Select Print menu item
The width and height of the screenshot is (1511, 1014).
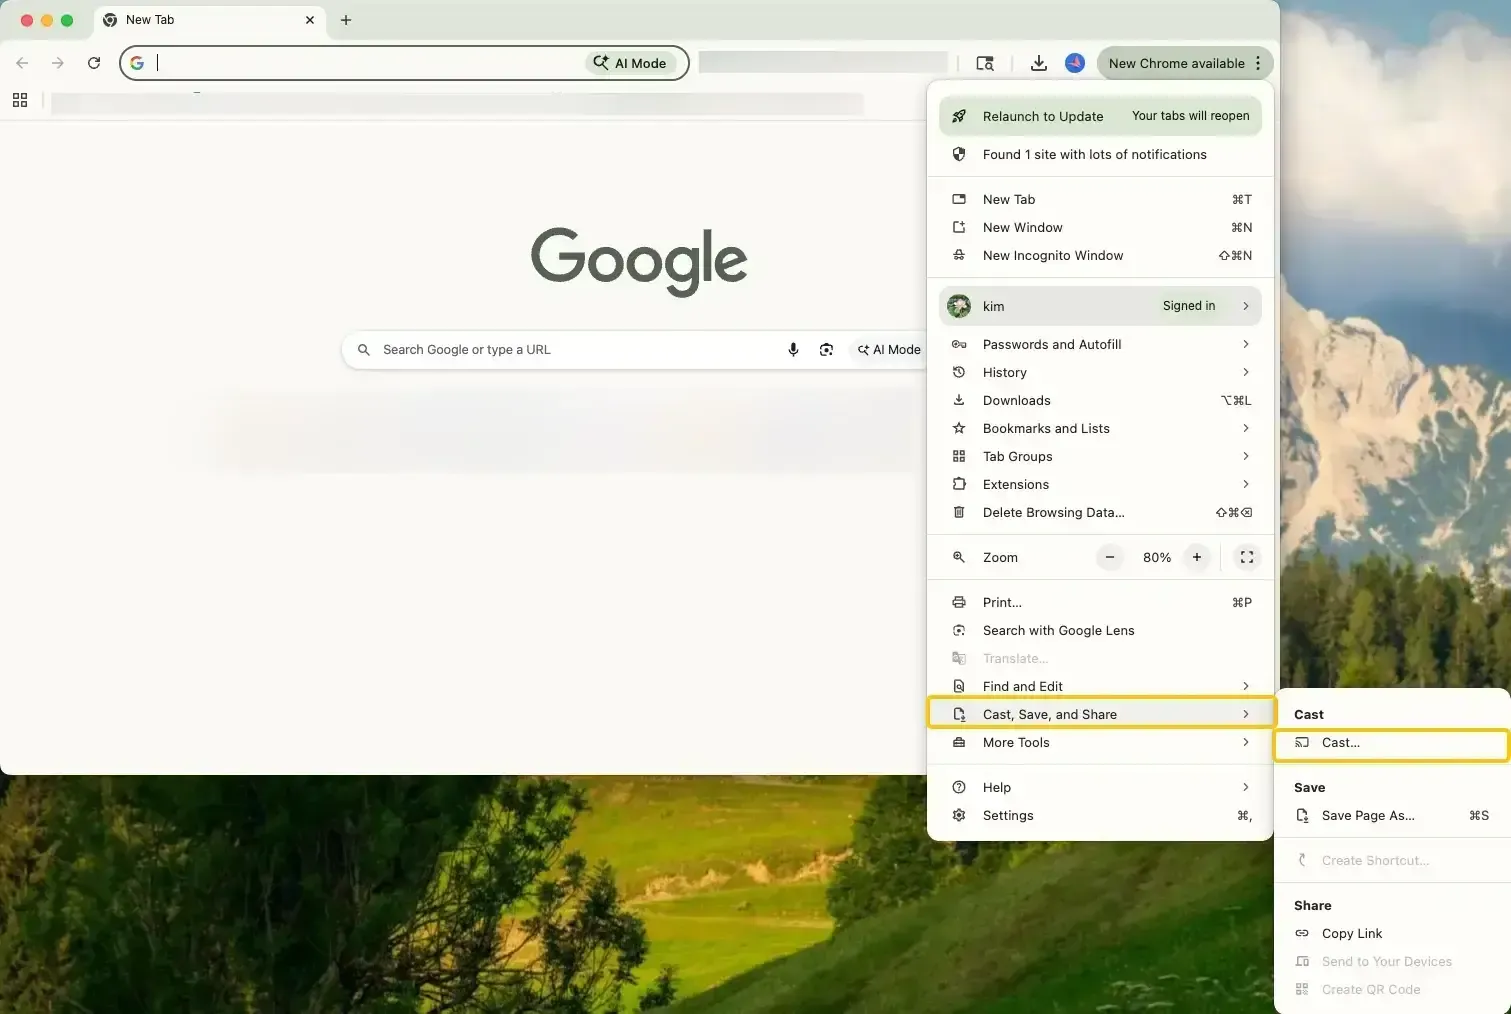pyautogui.click(x=1100, y=602)
